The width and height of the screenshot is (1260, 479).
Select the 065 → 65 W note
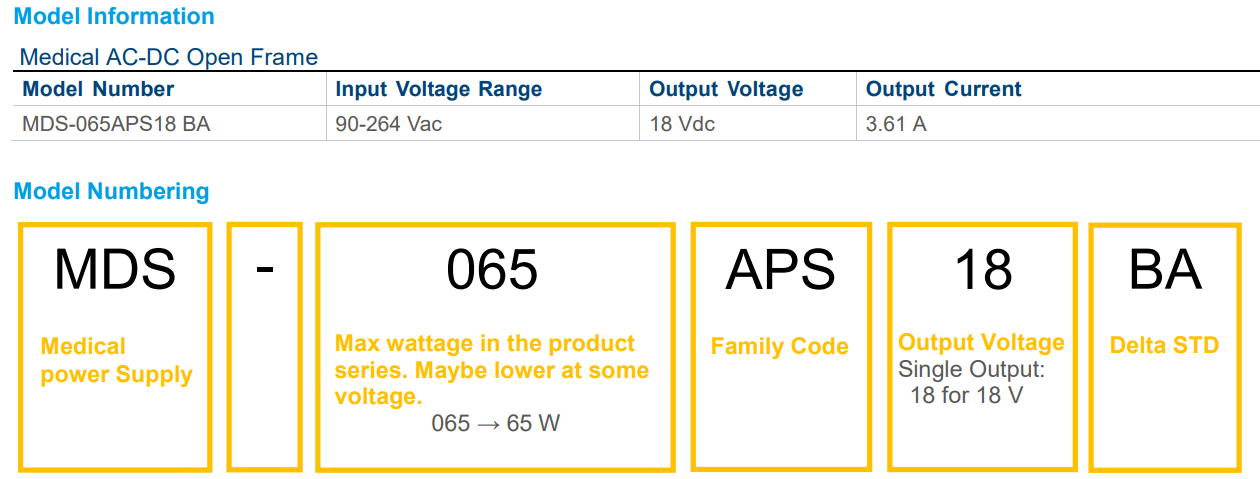(495, 423)
